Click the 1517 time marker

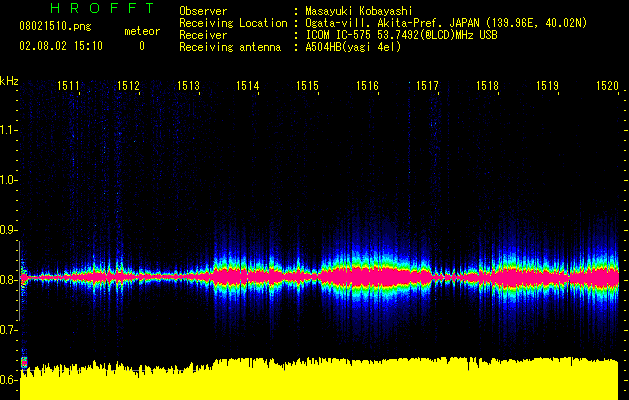pyautogui.click(x=427, y=86)
